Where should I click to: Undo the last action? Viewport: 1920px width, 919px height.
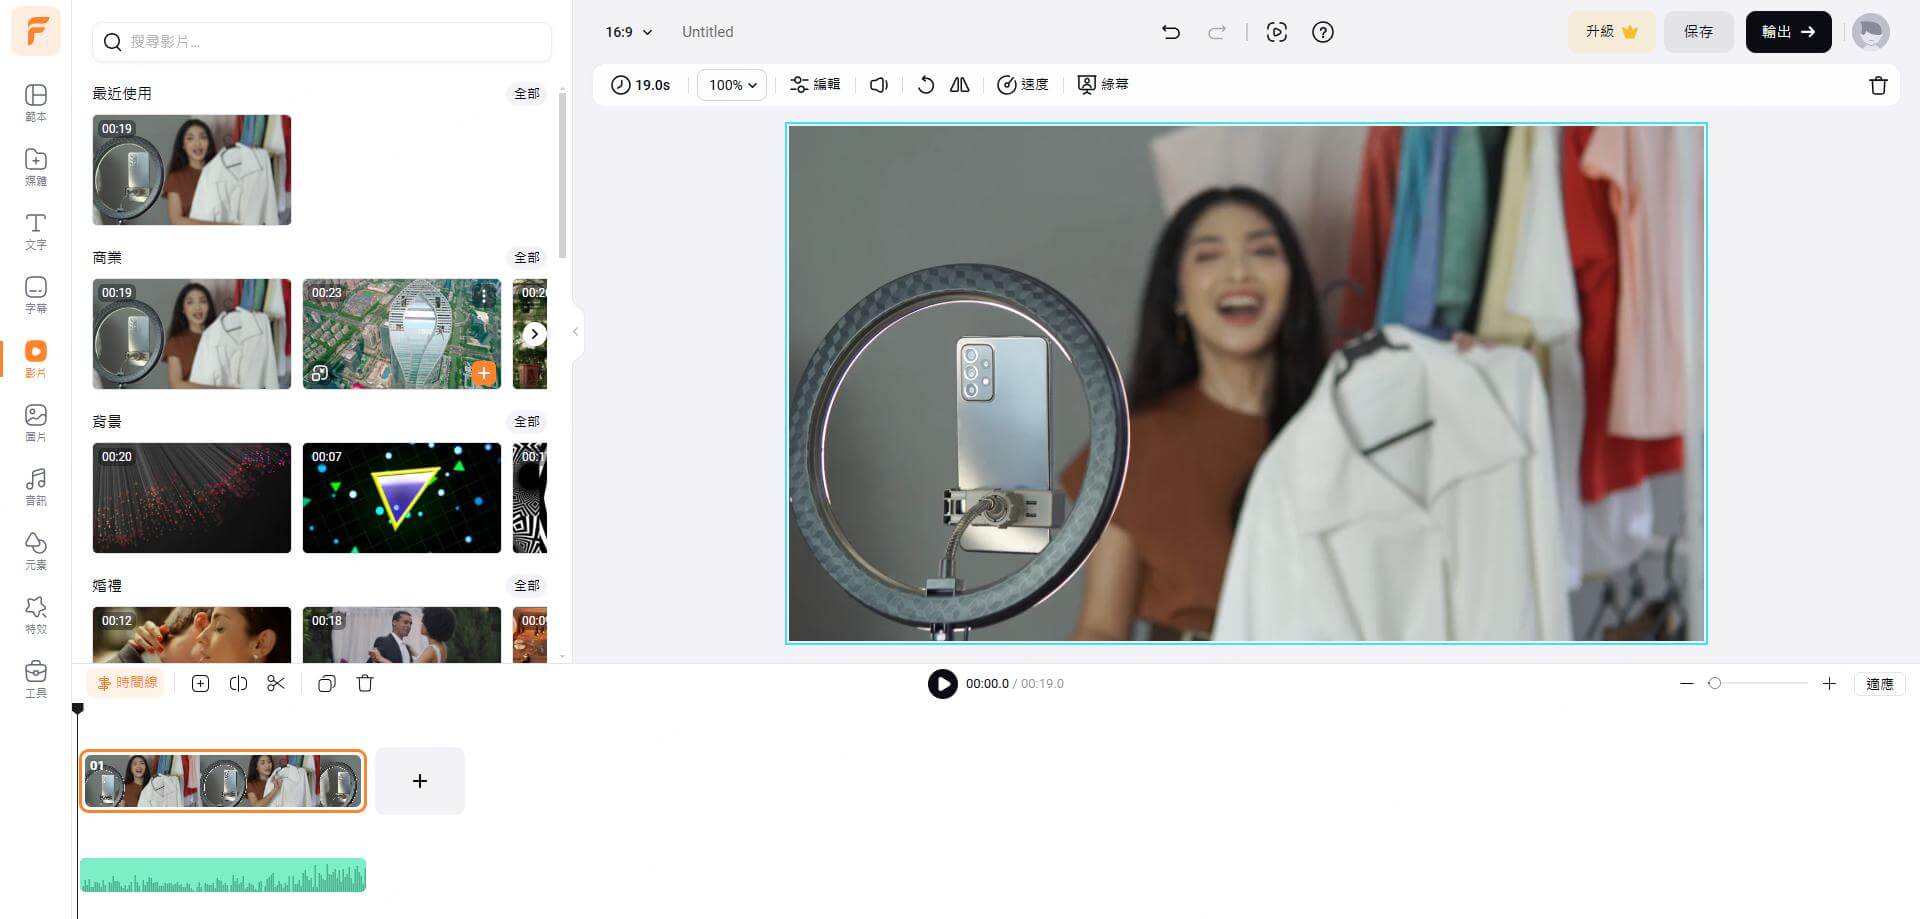point(1171,32)
